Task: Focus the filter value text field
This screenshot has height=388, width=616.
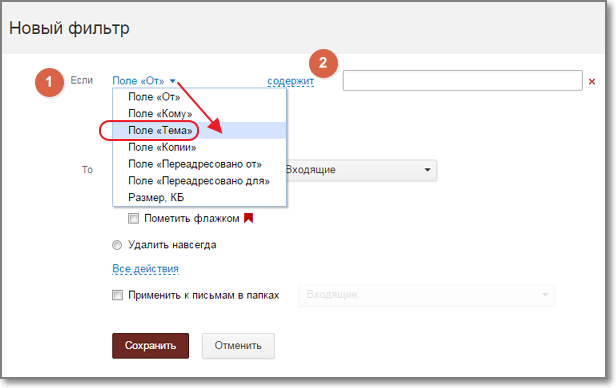Action: tap(462, 81)
